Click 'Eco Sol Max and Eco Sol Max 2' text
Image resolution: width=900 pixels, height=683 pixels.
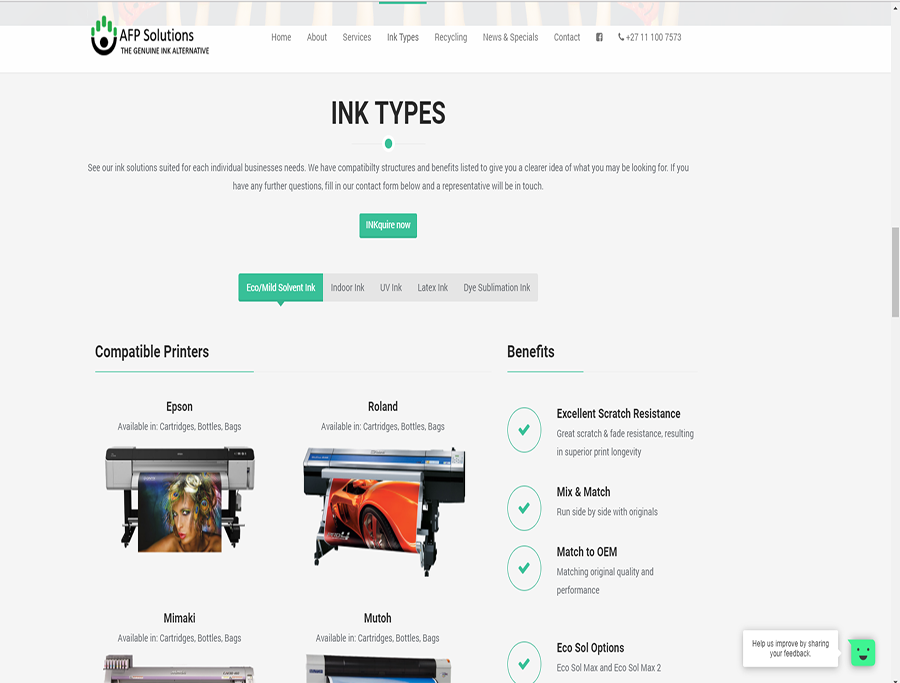pyautogui.click(x=609, y=668)
